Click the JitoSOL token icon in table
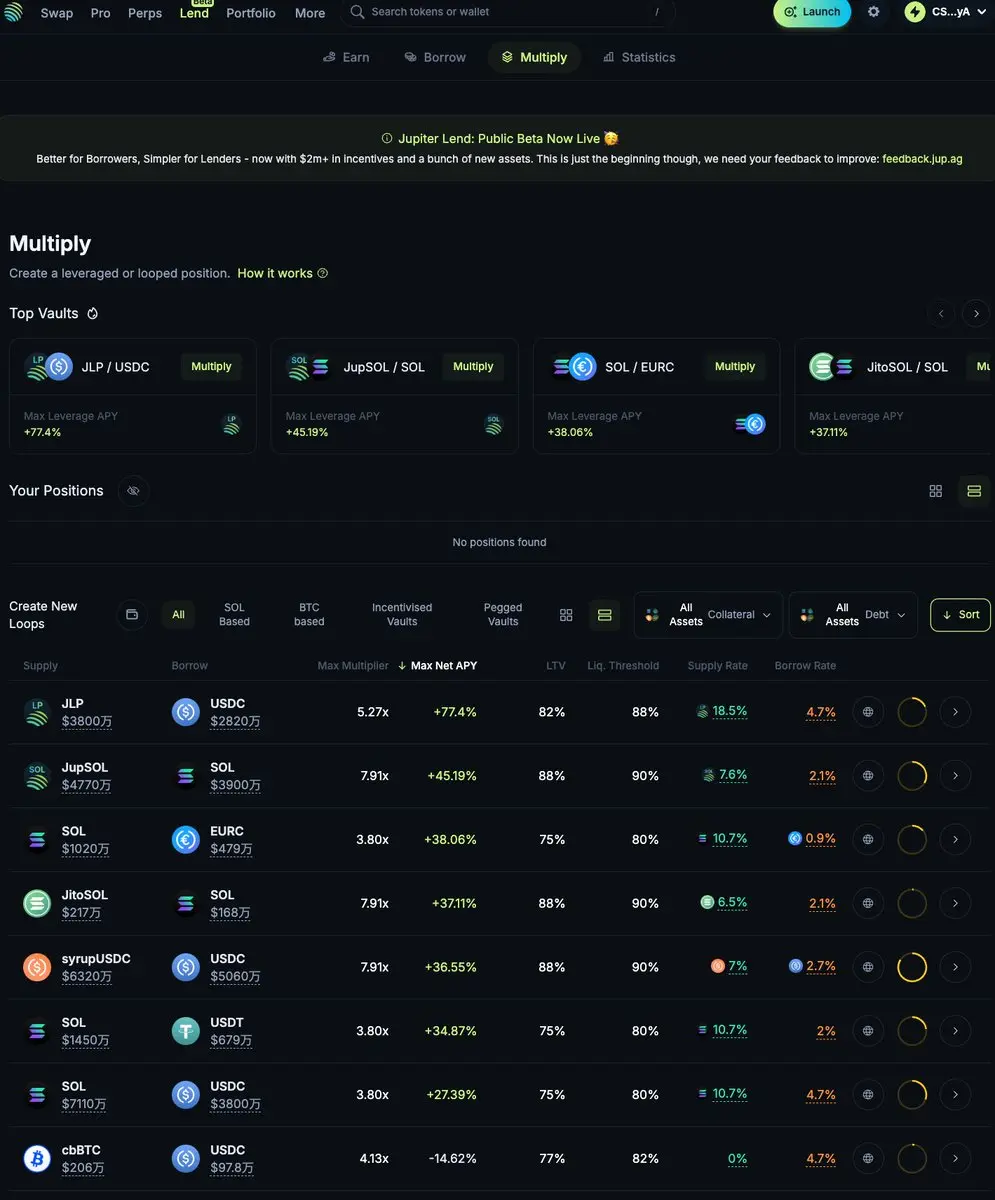995x1200 pixels. 37,903
